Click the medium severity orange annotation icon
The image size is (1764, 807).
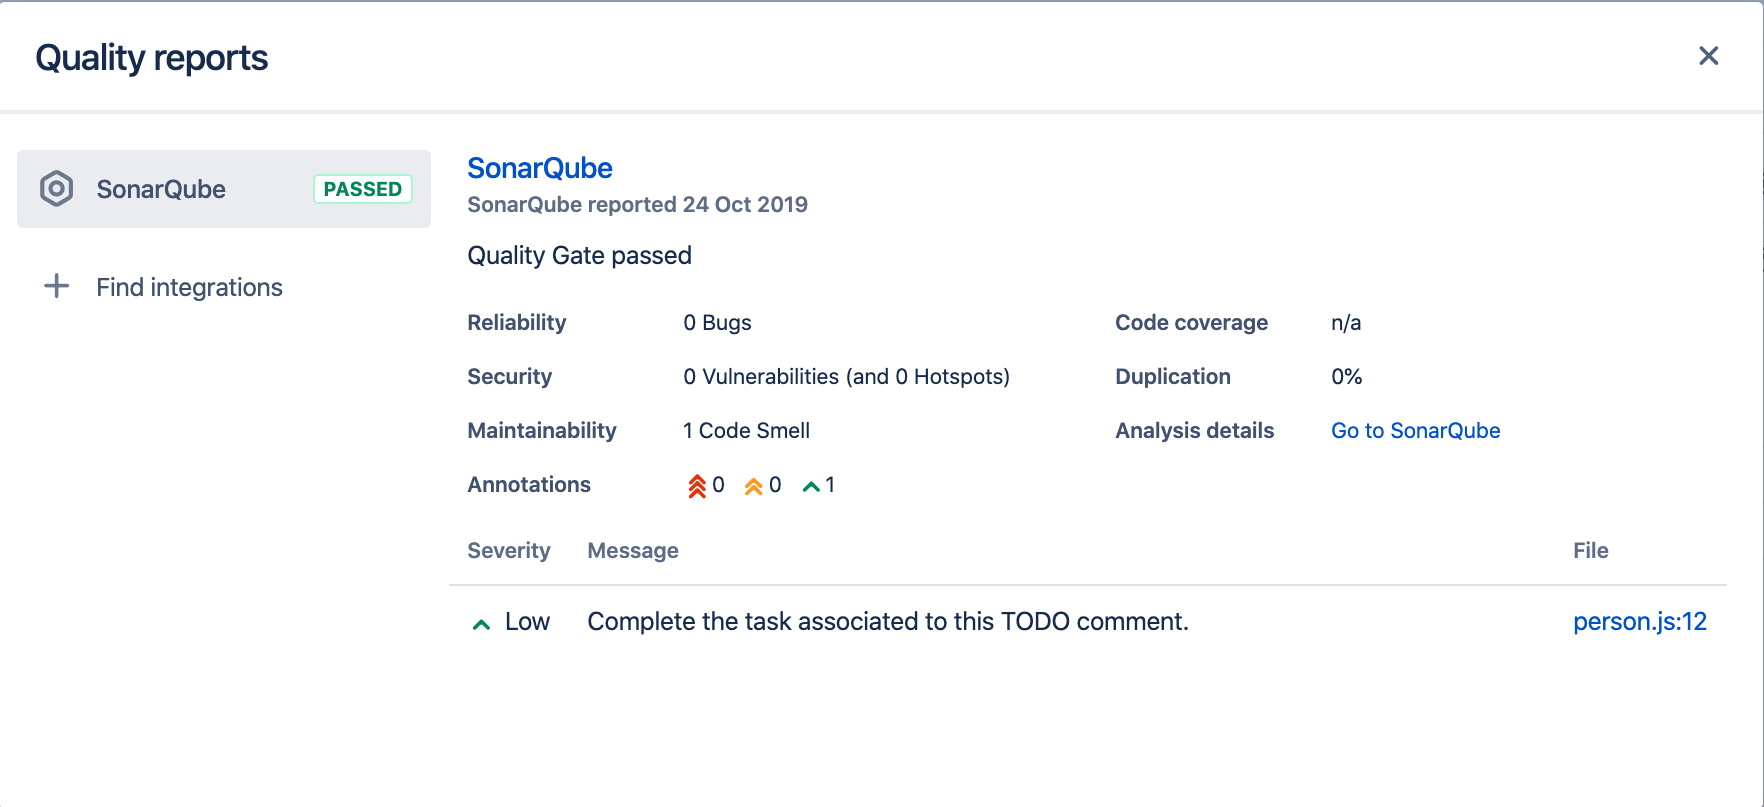coord(754,486)
